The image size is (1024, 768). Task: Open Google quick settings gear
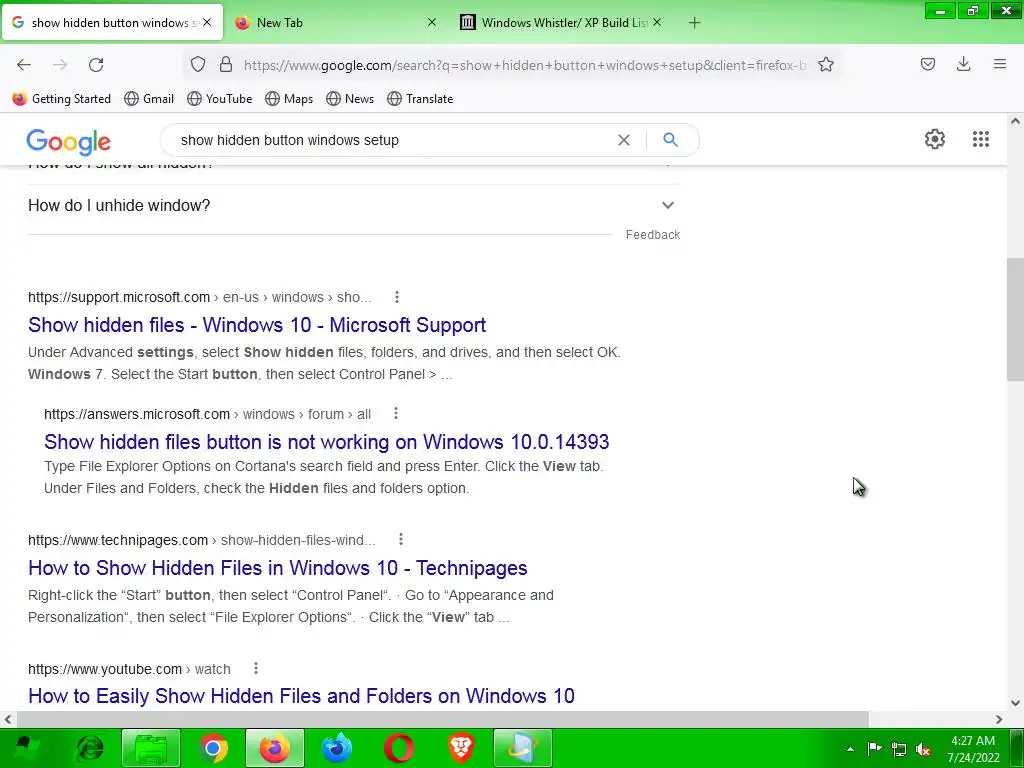935,139
